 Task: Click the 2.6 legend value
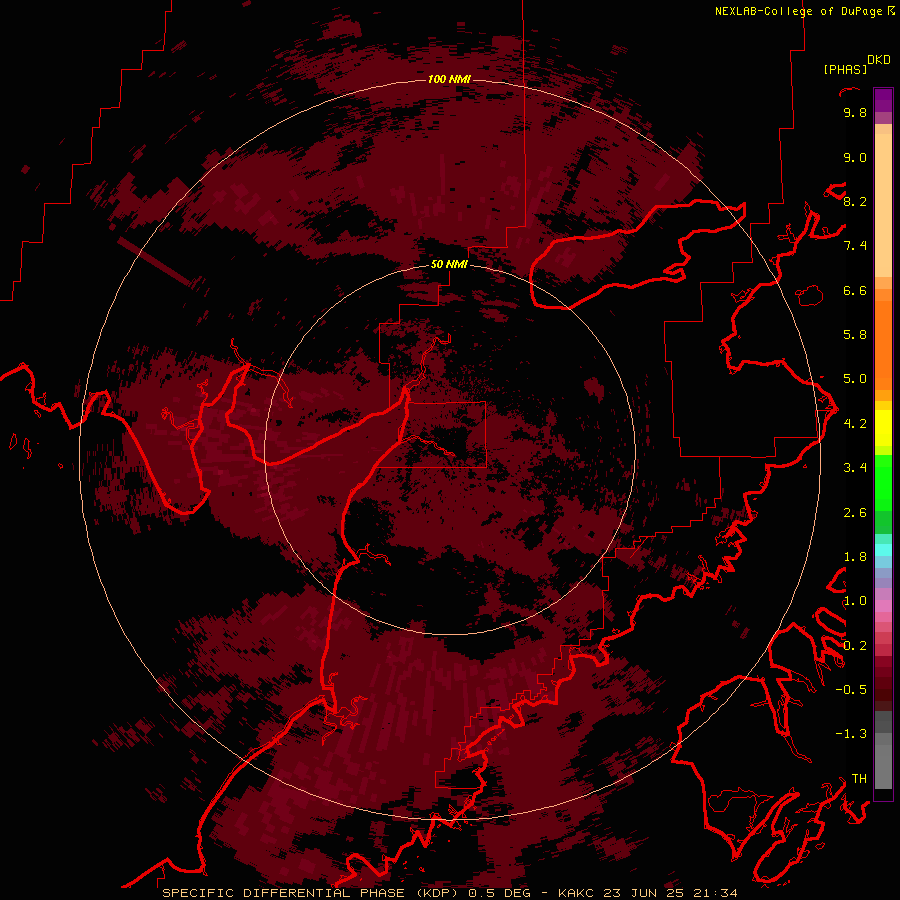pos(855,513)
